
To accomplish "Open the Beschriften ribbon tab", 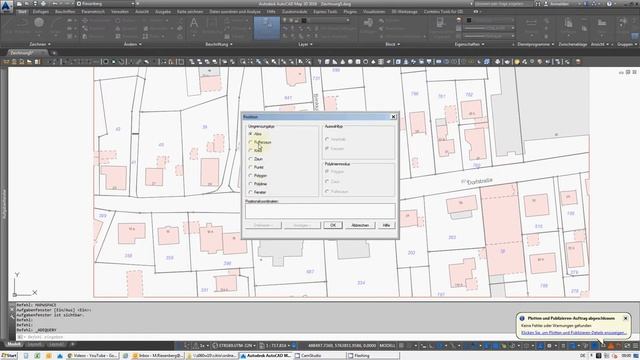I will click(x=65, y=12).
